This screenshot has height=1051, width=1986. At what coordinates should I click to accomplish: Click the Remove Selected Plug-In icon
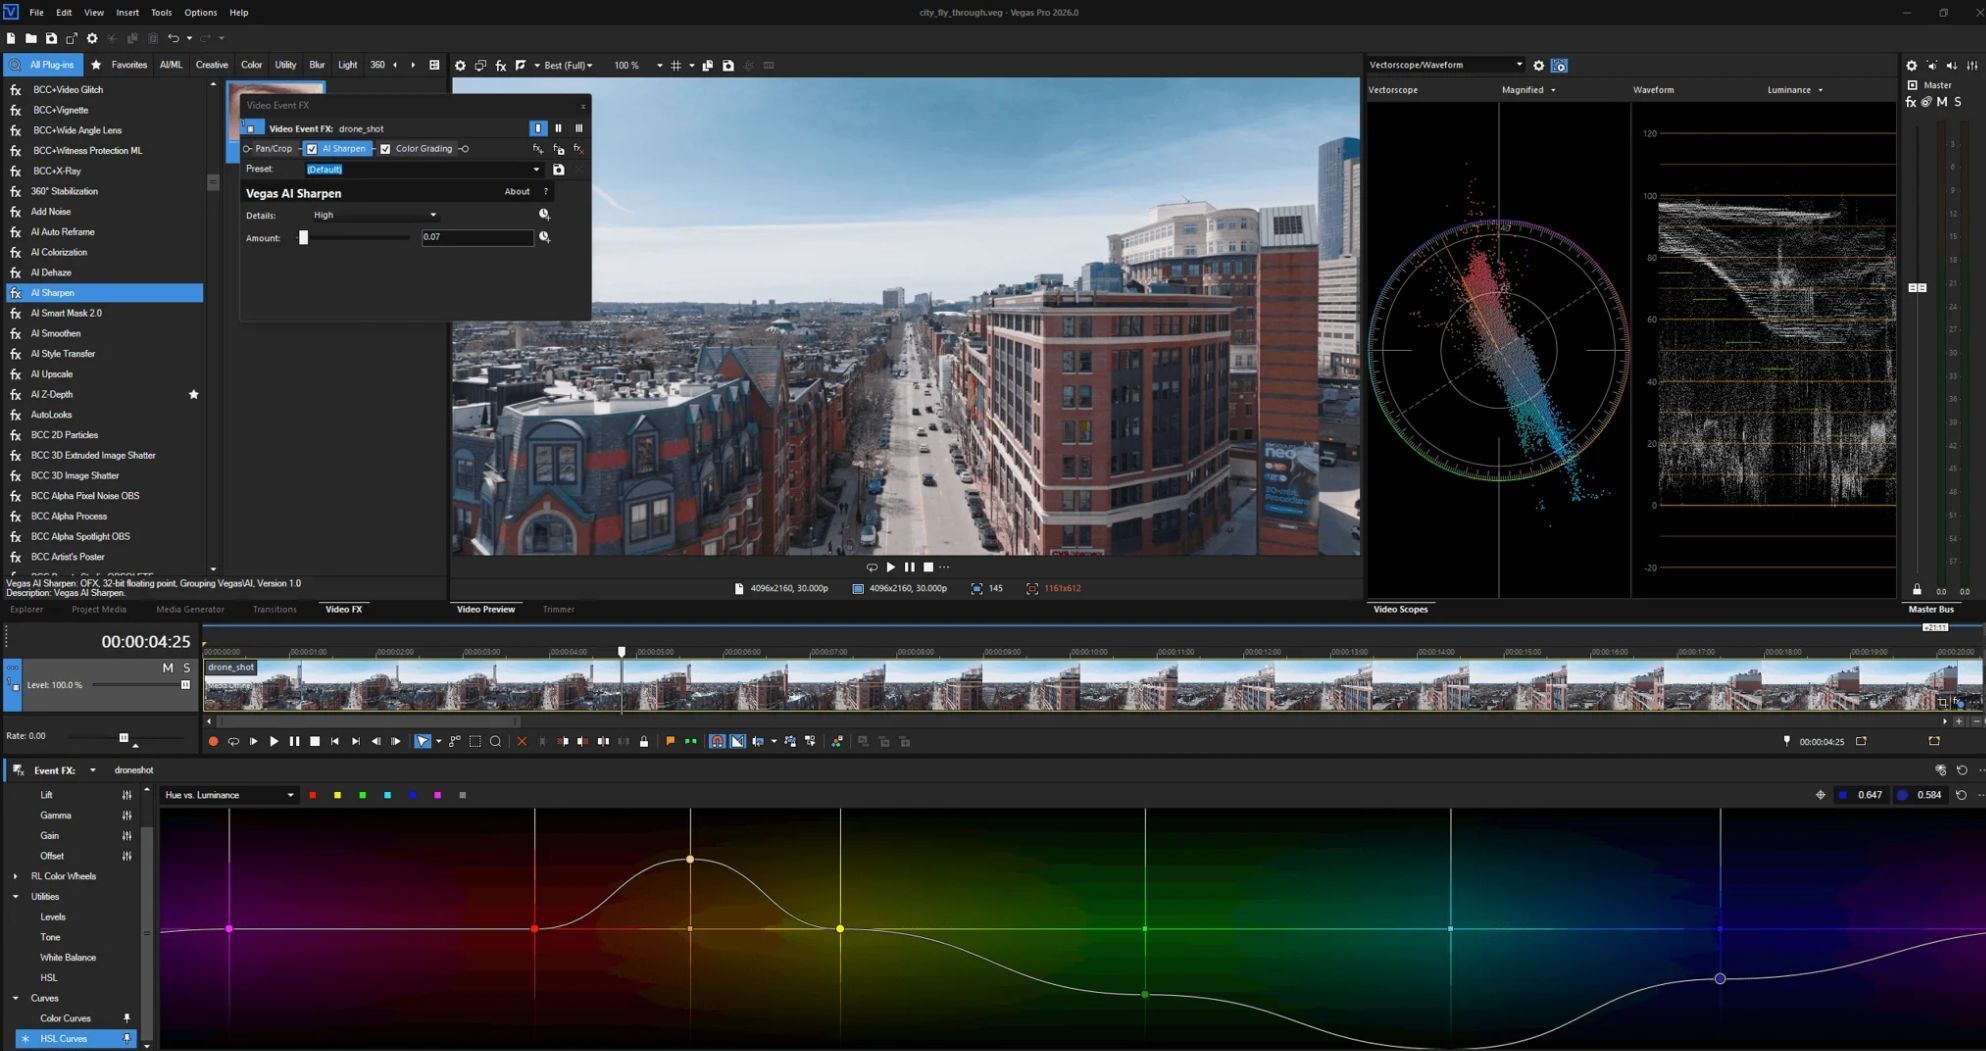point(578,149)
